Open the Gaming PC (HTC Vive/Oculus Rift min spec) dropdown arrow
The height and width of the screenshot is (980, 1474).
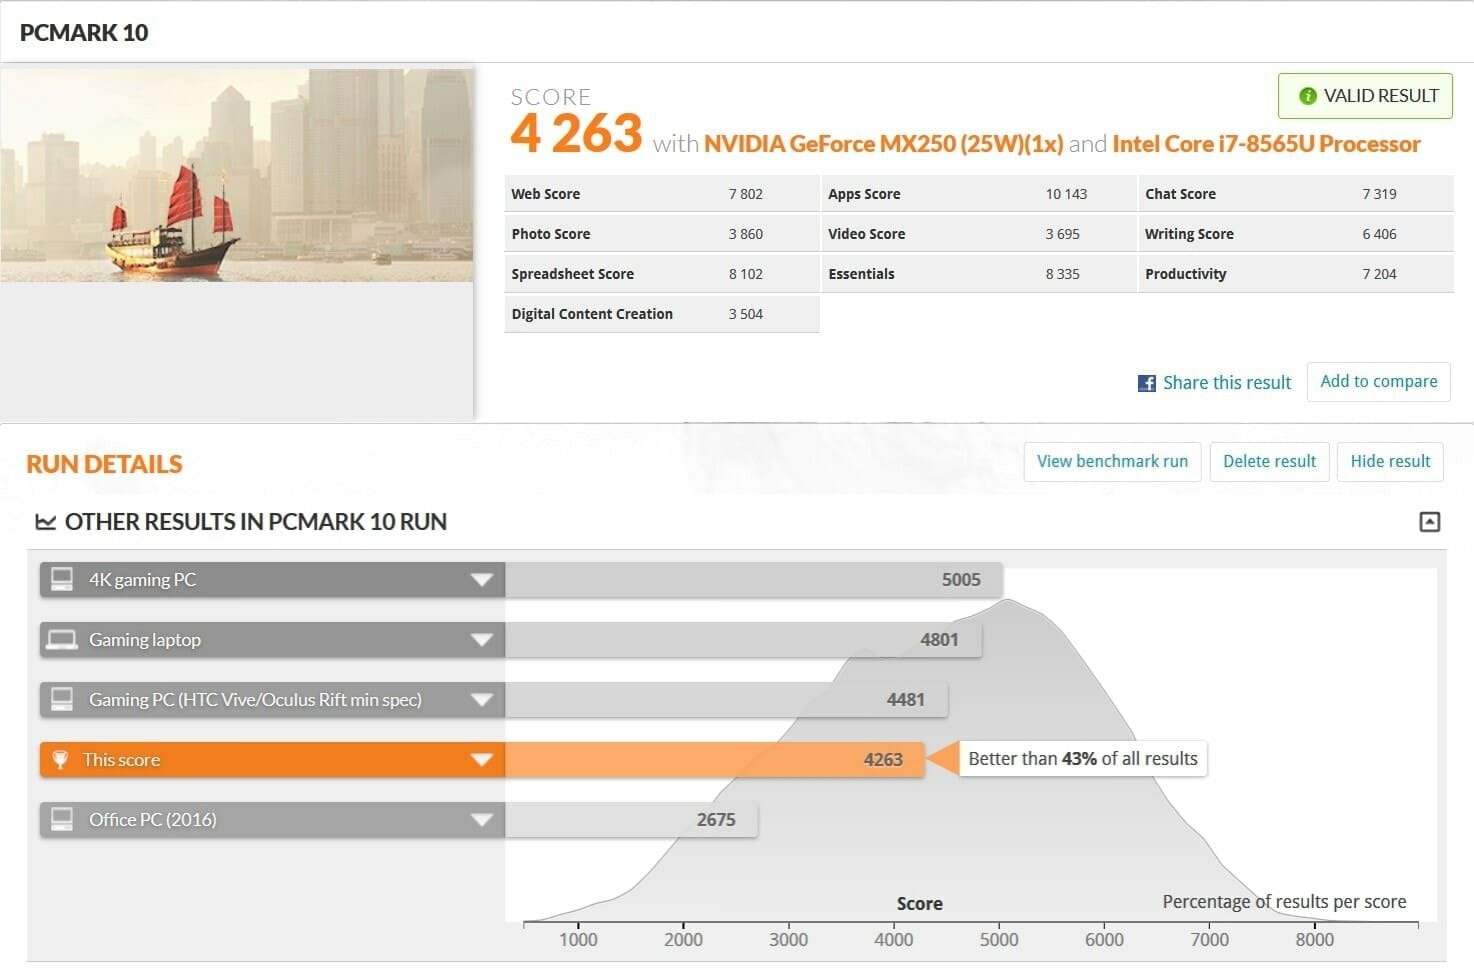coord(482,700)
